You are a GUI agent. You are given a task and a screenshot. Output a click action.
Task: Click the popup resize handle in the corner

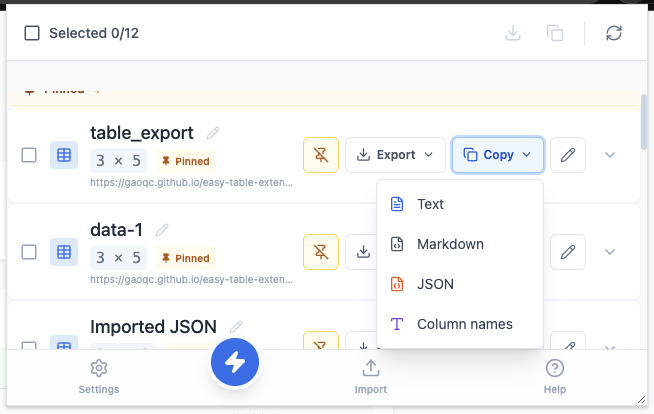pos(641,400)
